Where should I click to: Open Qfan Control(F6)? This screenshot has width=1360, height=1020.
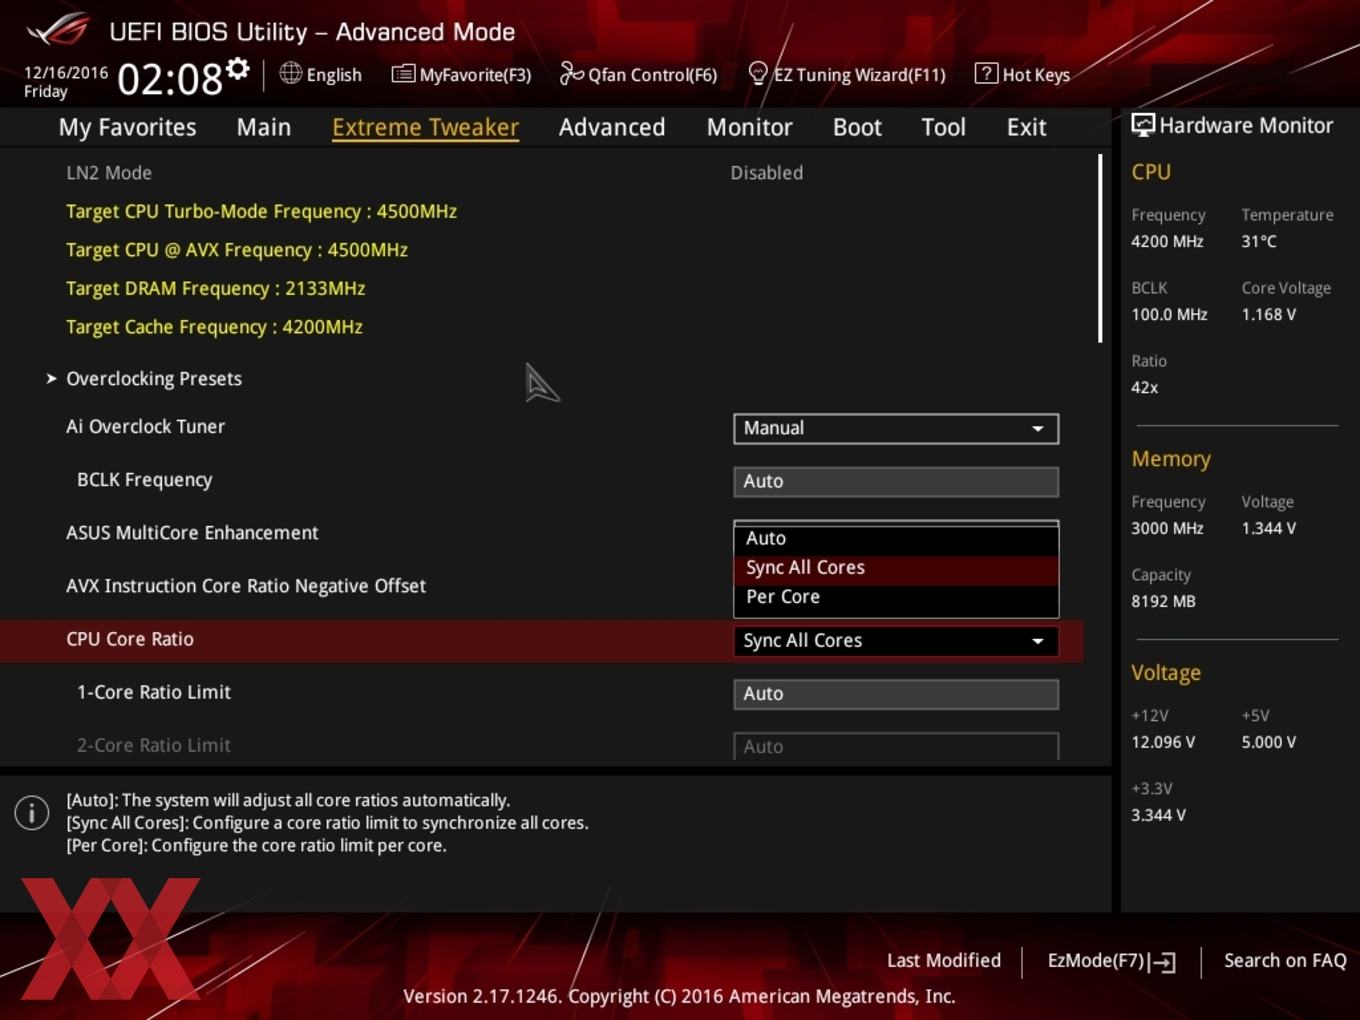638,74
